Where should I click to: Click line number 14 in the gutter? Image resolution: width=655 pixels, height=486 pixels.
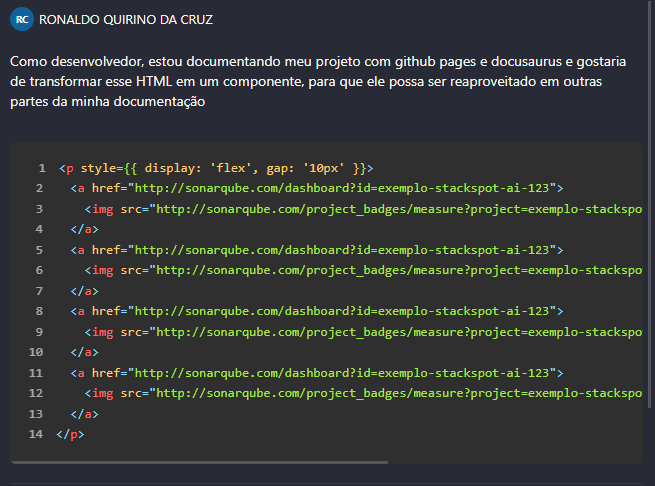pyautogui.click(x=36, y=434)
